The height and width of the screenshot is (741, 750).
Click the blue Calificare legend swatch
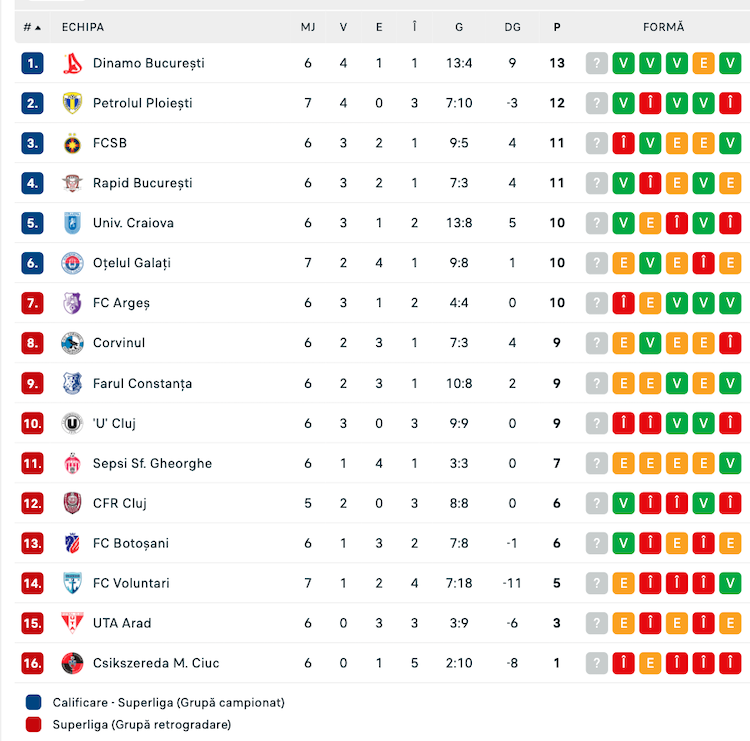33,702
